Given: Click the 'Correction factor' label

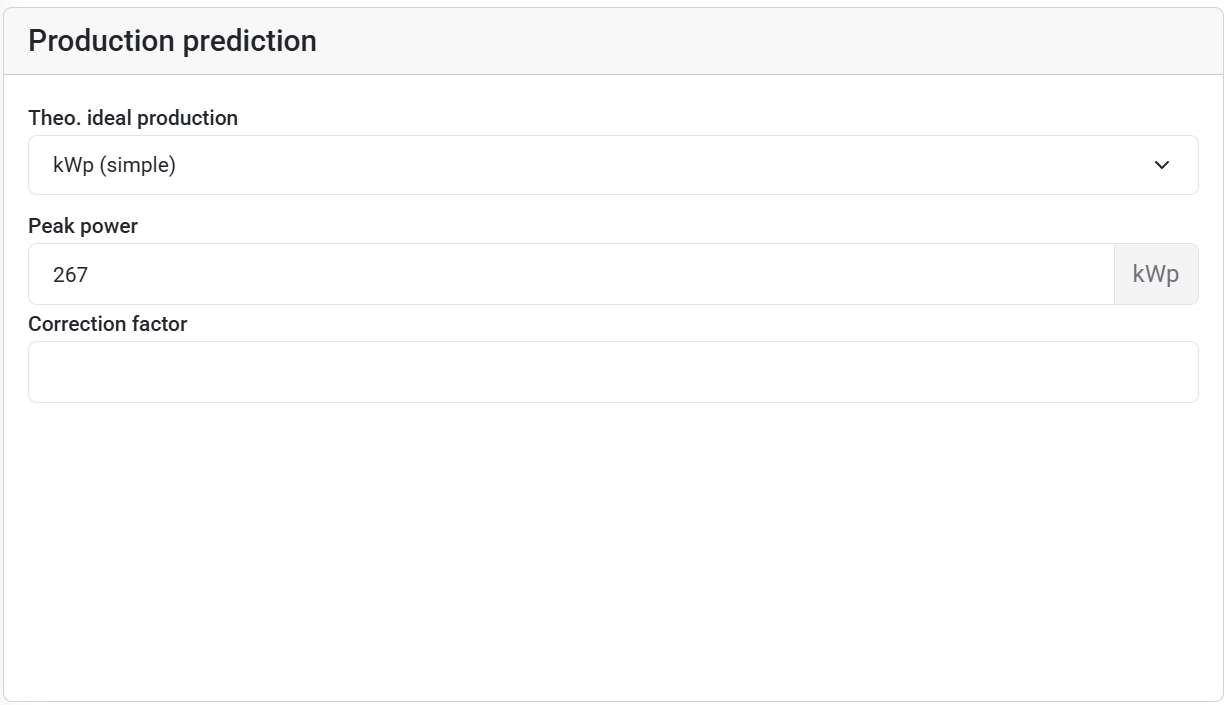Looking at the screenshot, I should point(108,324).
